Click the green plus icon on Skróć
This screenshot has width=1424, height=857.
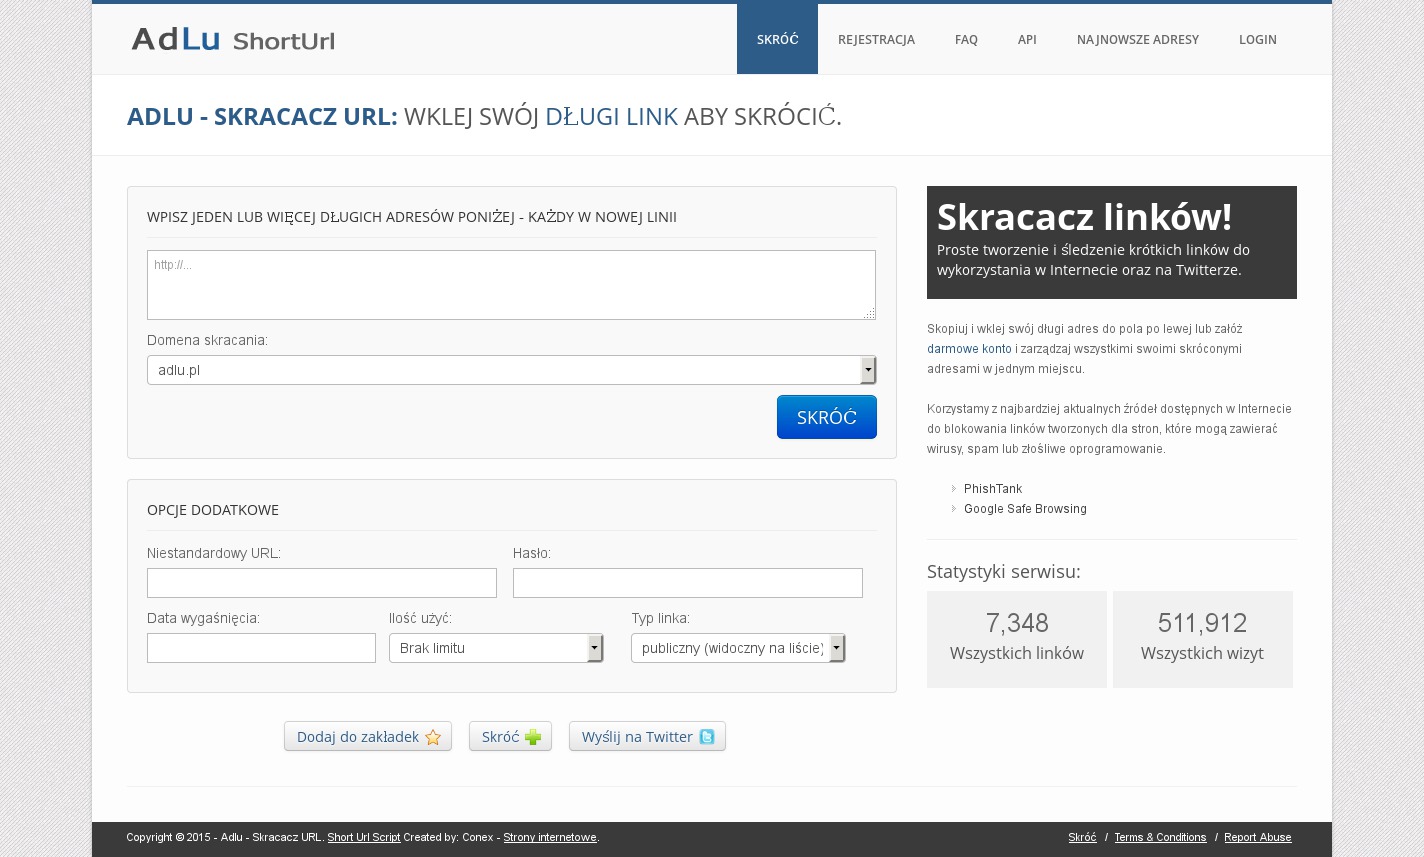(533, 737)
